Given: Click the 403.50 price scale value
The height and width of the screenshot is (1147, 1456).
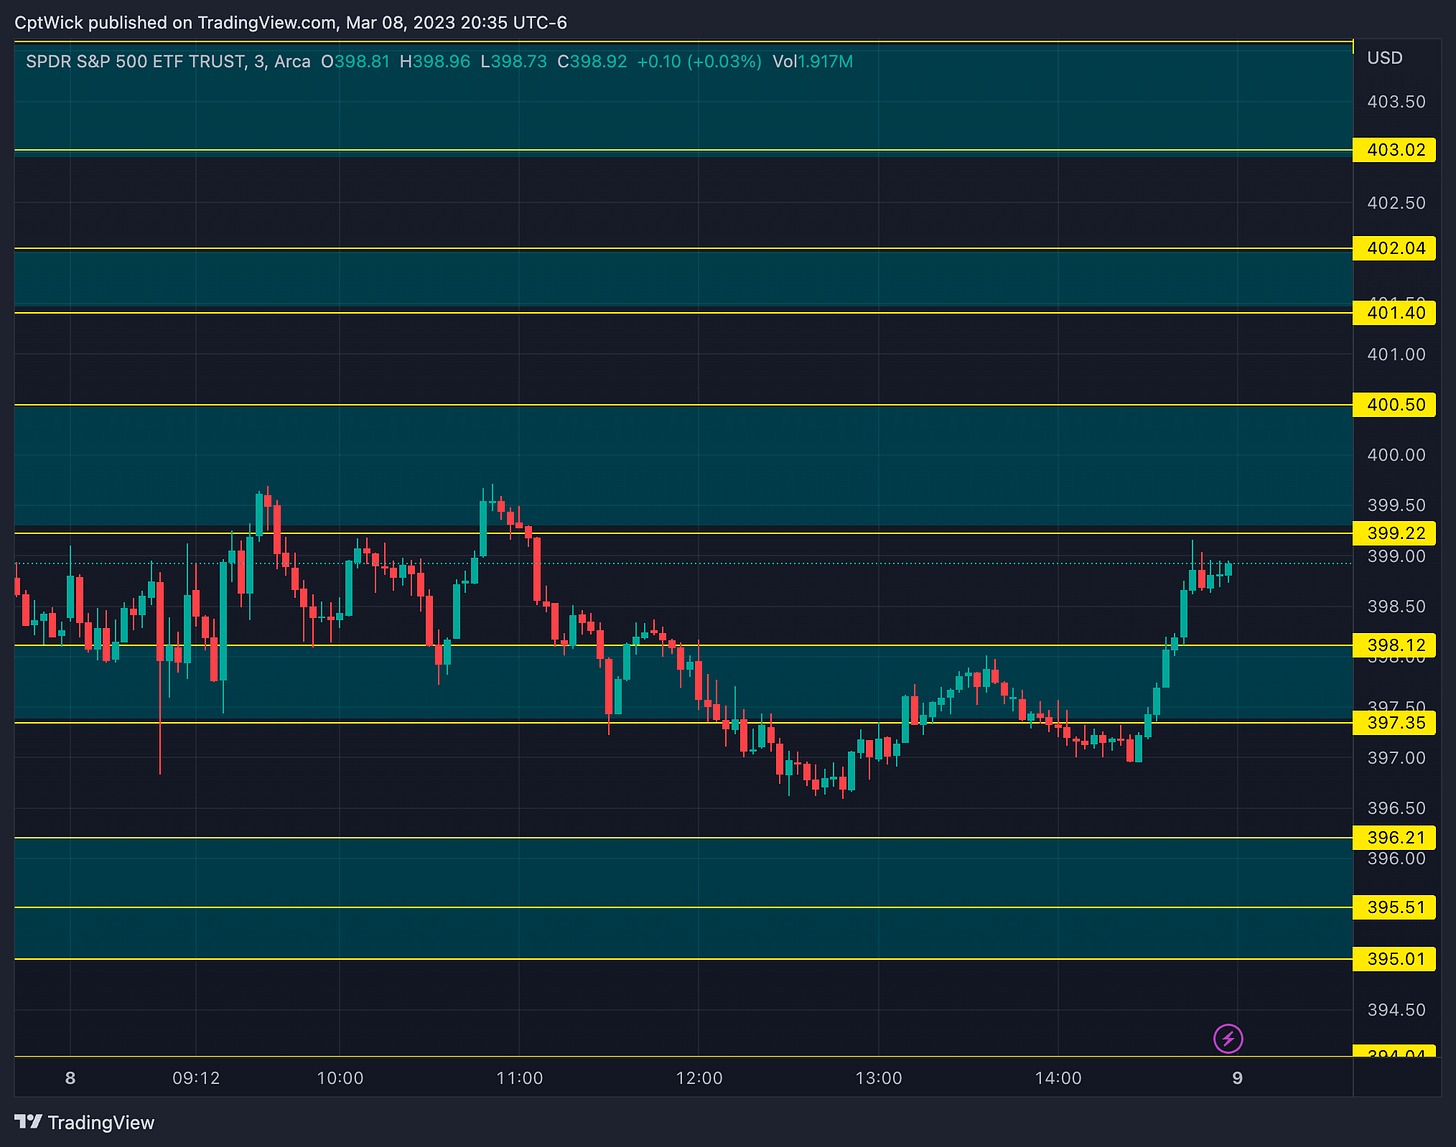Looking at the screenshot, I should 1396,102.
